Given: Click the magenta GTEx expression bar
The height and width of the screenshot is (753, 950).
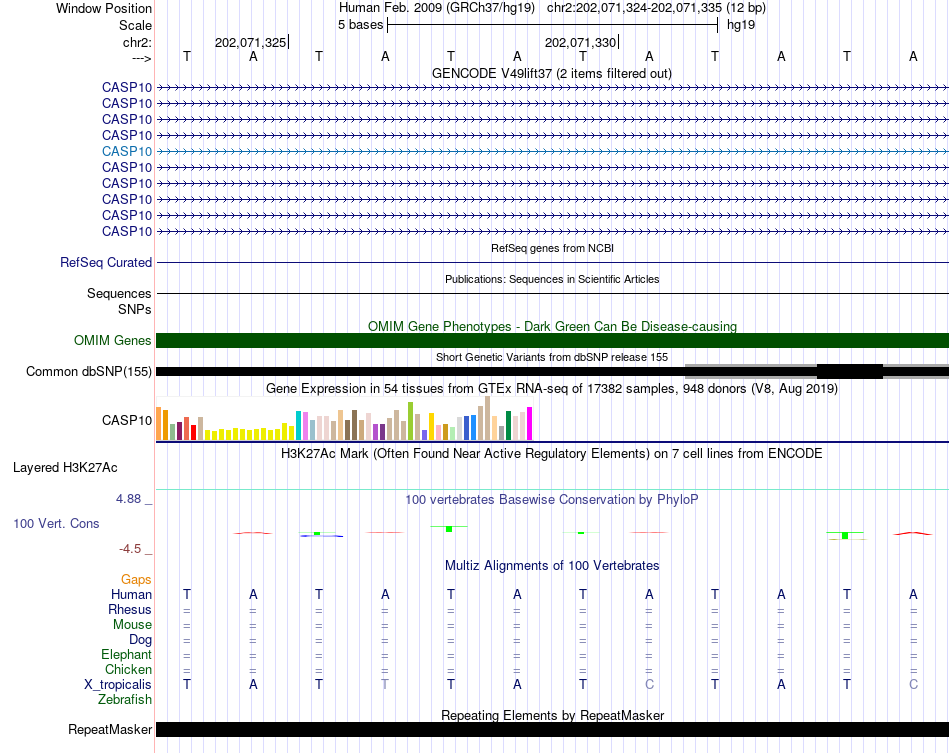Looking at the screenshot, I should (530, 423).
